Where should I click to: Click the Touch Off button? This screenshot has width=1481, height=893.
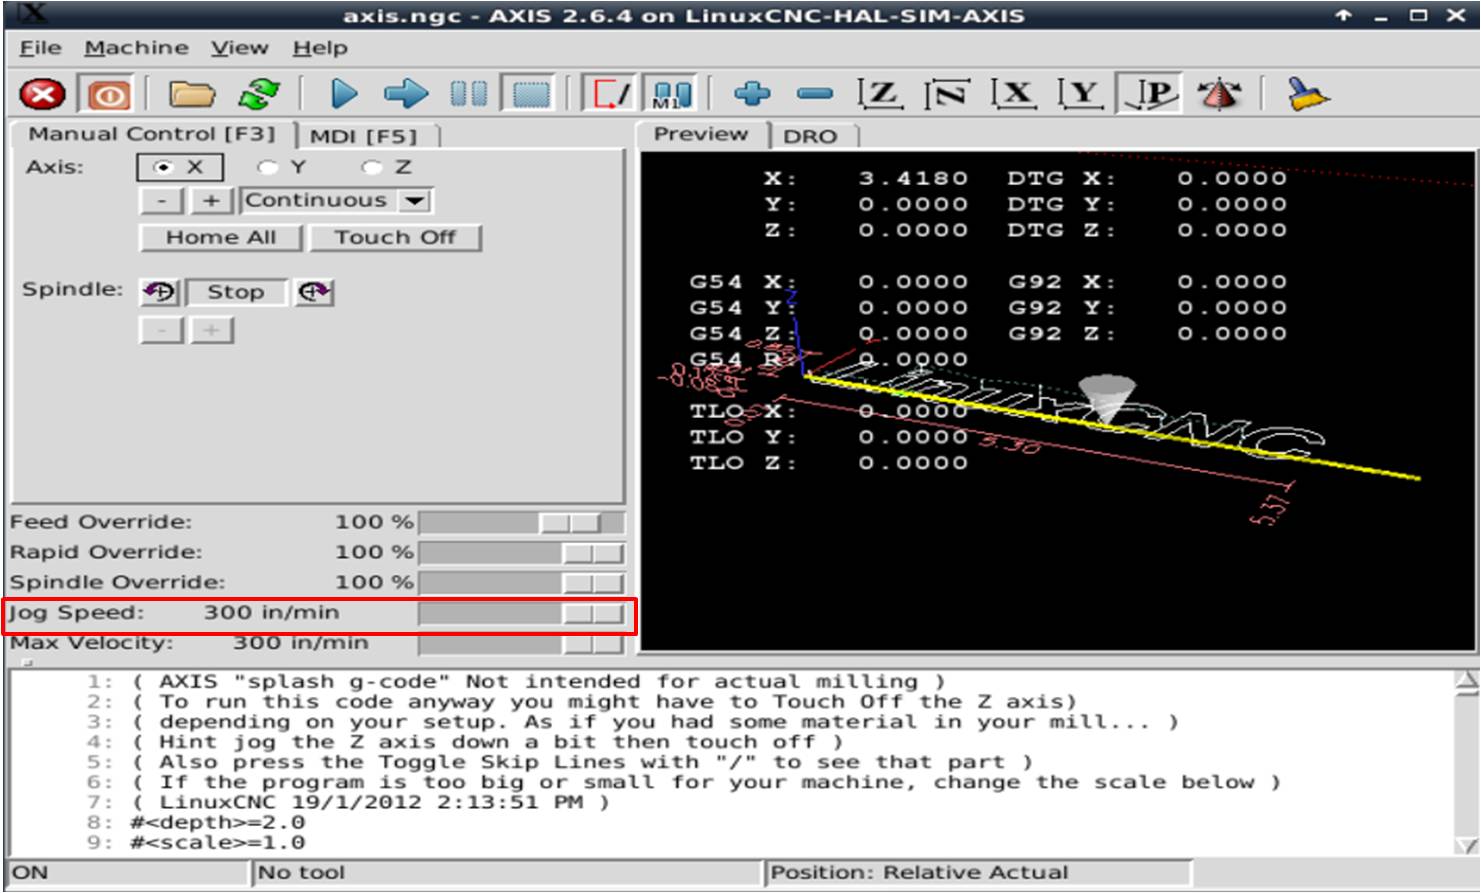395,238
